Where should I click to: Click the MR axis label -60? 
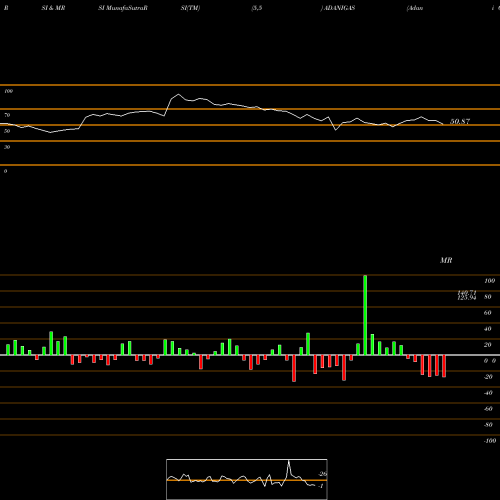click(488, 409)
